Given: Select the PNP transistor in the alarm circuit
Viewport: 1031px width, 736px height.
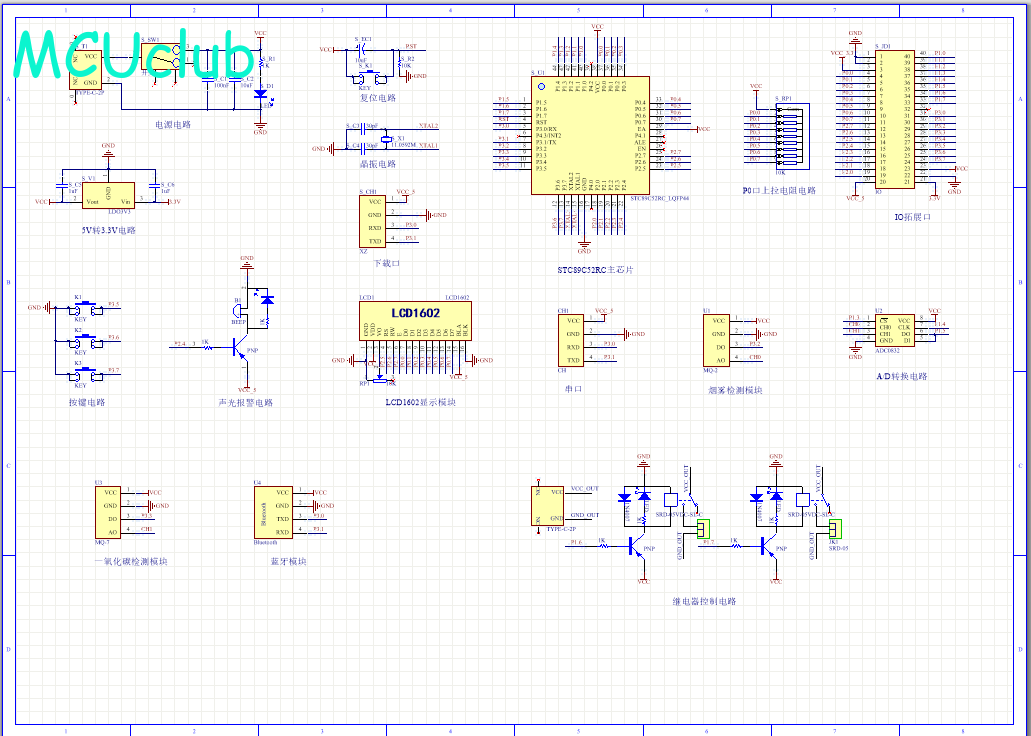Looking at the screenshot, I should [240, 348].
